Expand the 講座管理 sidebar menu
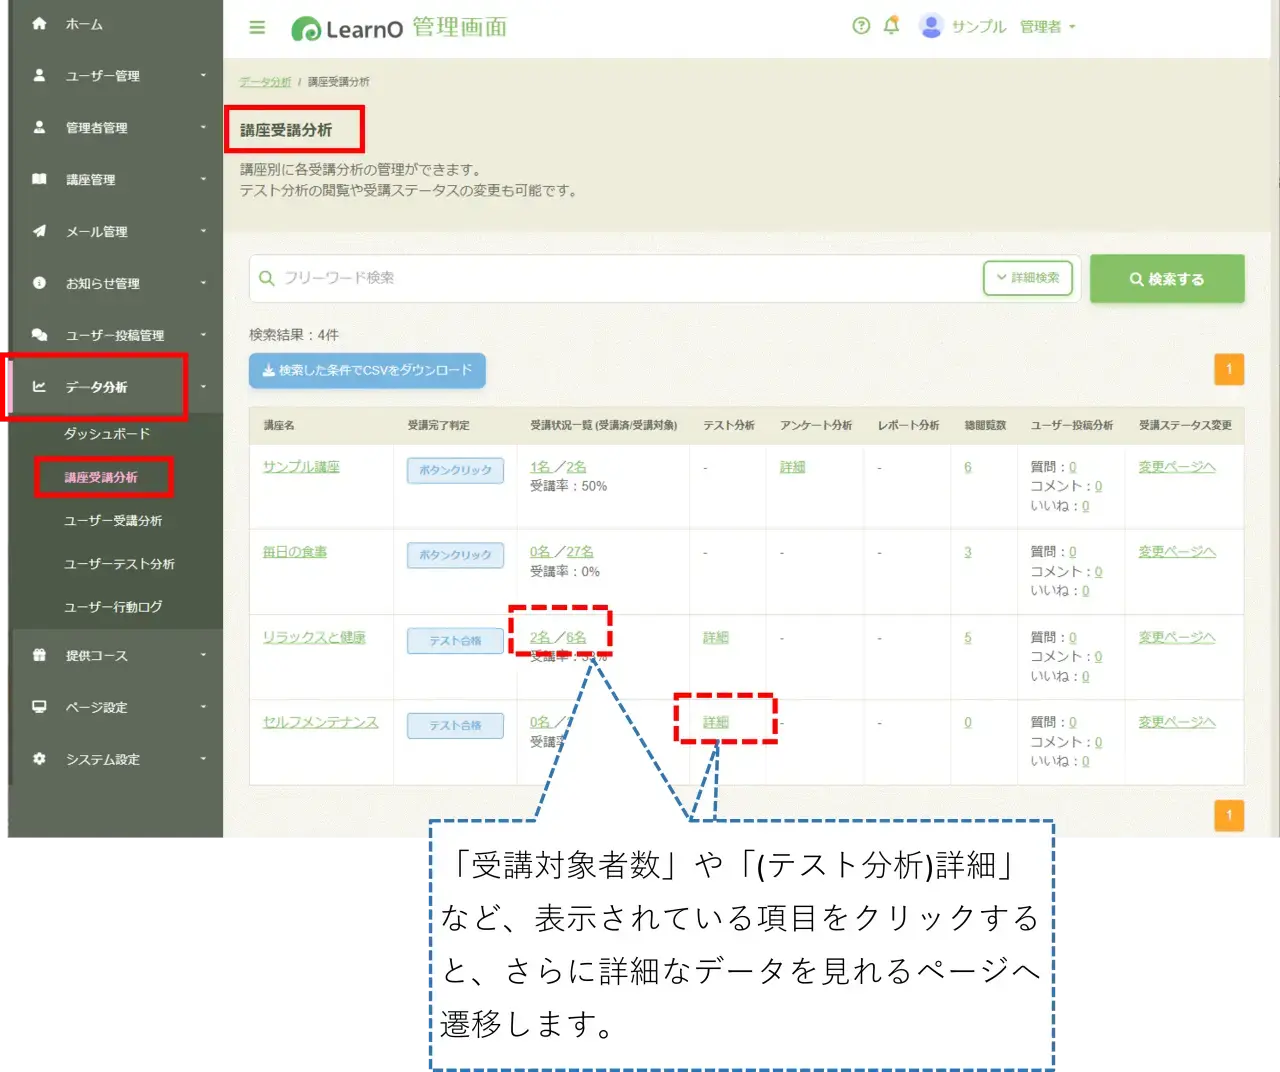 coord(116,180)
